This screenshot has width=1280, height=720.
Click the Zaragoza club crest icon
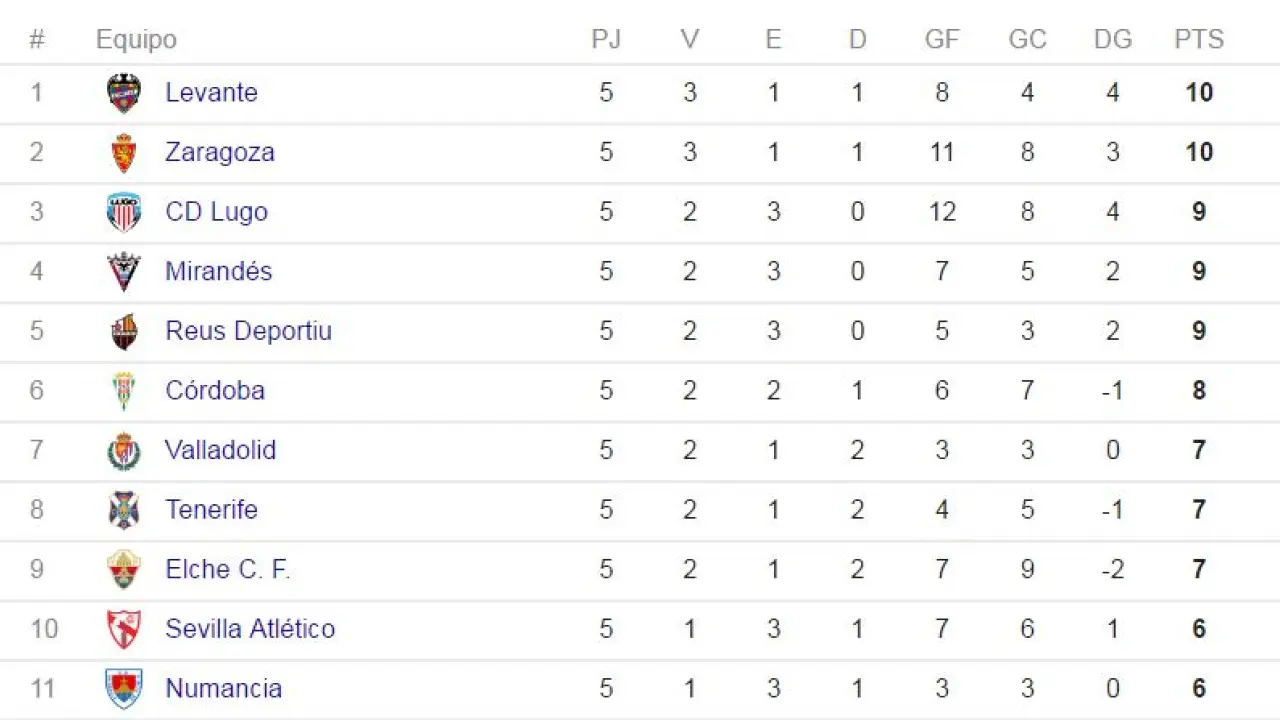click(x=124, y=152)
